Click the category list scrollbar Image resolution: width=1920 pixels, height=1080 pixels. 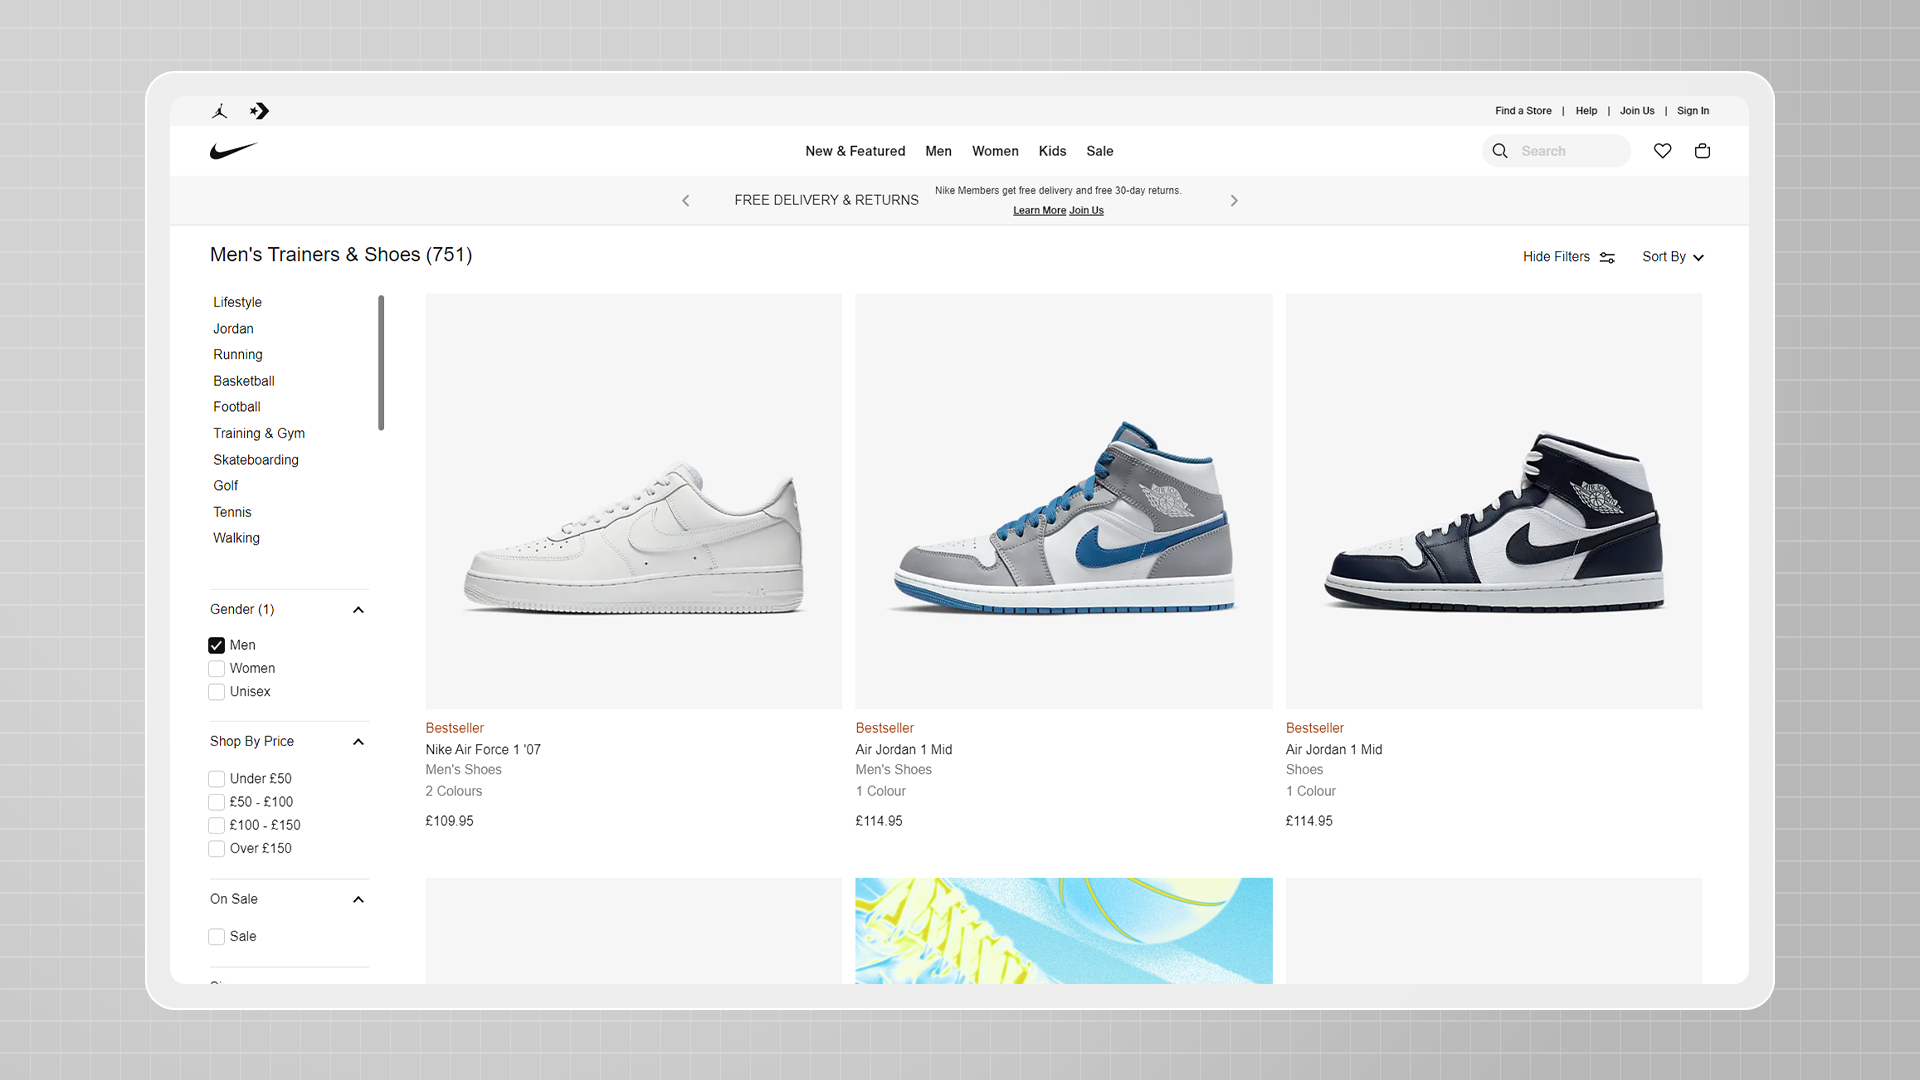[381, 363]
